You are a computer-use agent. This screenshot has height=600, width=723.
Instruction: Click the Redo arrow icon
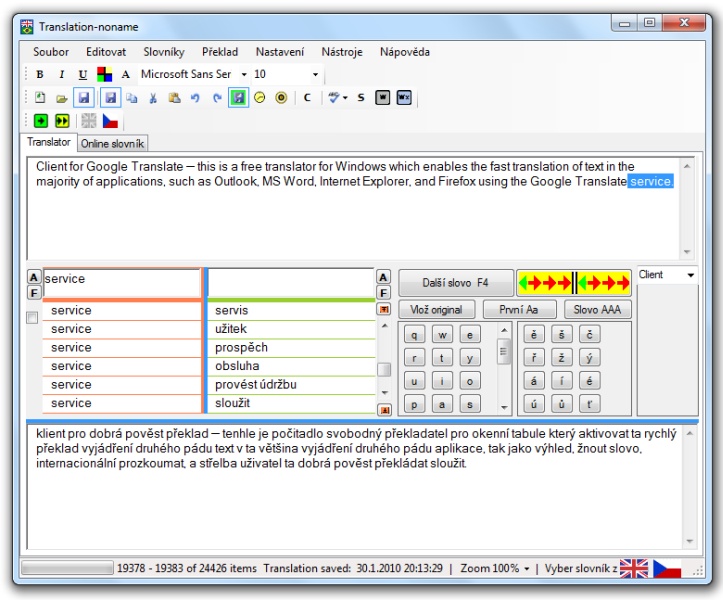coord(217,98)
